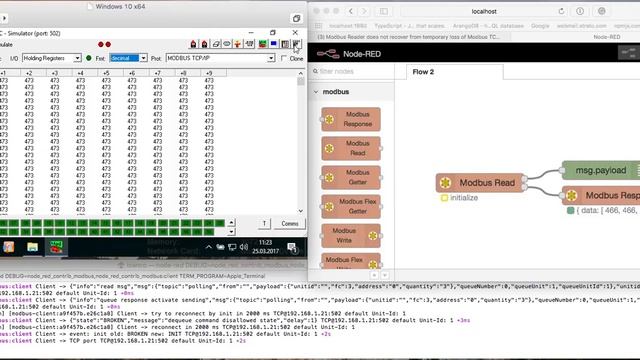Click the first red house icon in Simulator toolbar

[193, 44]
